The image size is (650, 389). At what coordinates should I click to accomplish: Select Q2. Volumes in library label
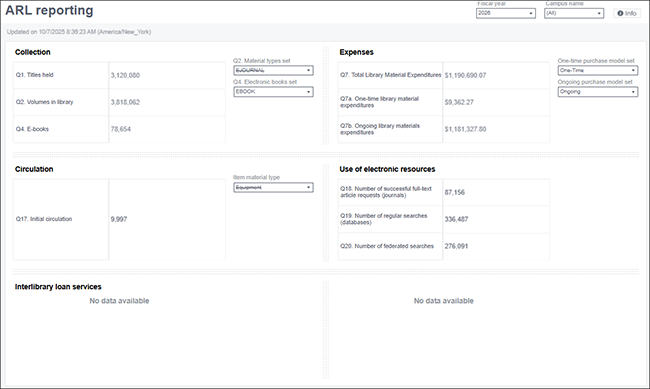[44, 102]
